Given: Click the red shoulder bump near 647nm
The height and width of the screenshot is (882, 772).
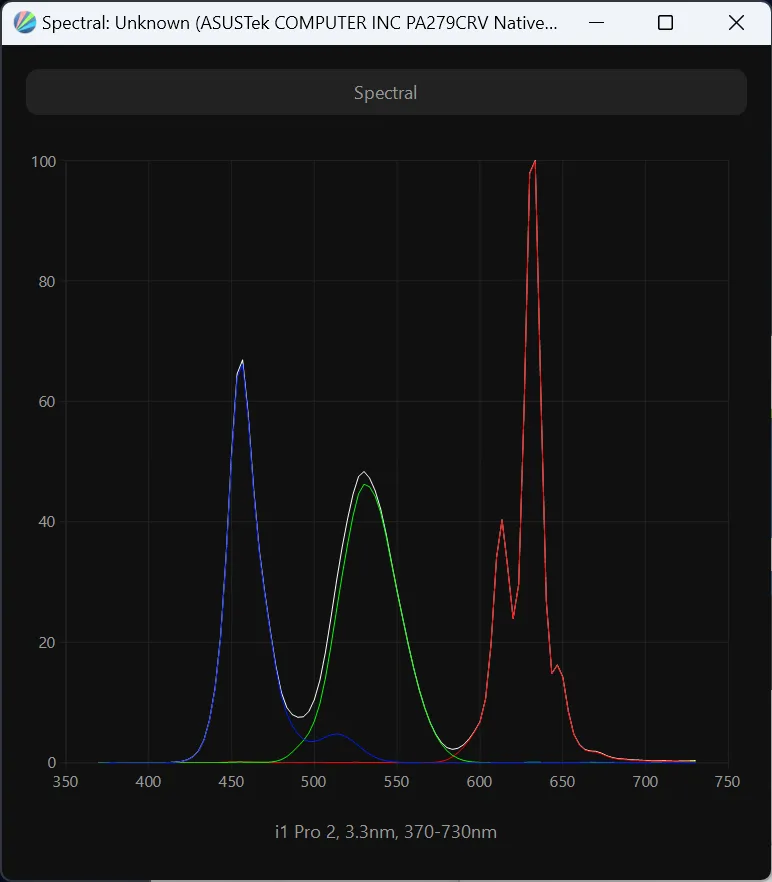Looking at the screenshot, I should pyautogui.click(x=557, y=665).
